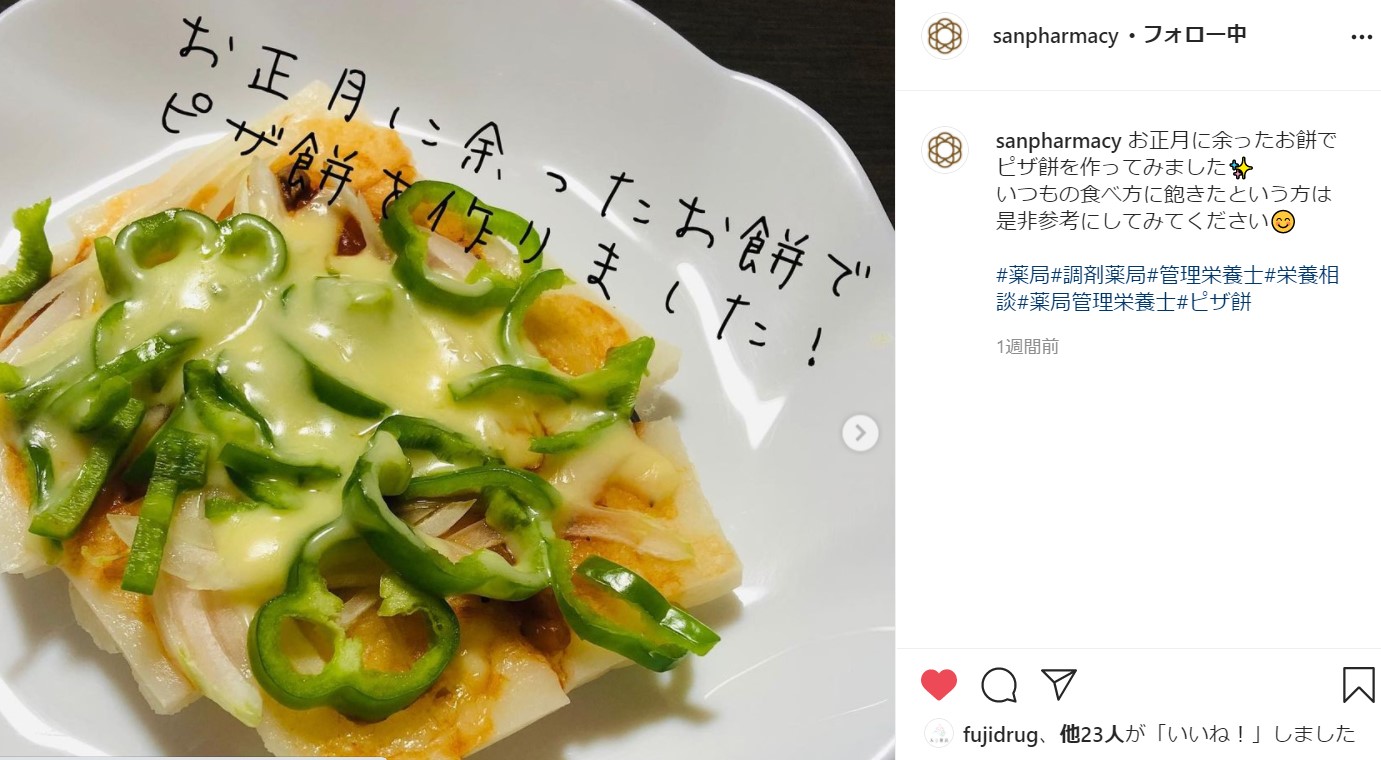Image resolution: width=1381 pixels, height=760 pixels.
Task: Share post via paper plane icon
Action: [x=1058, y=684]
